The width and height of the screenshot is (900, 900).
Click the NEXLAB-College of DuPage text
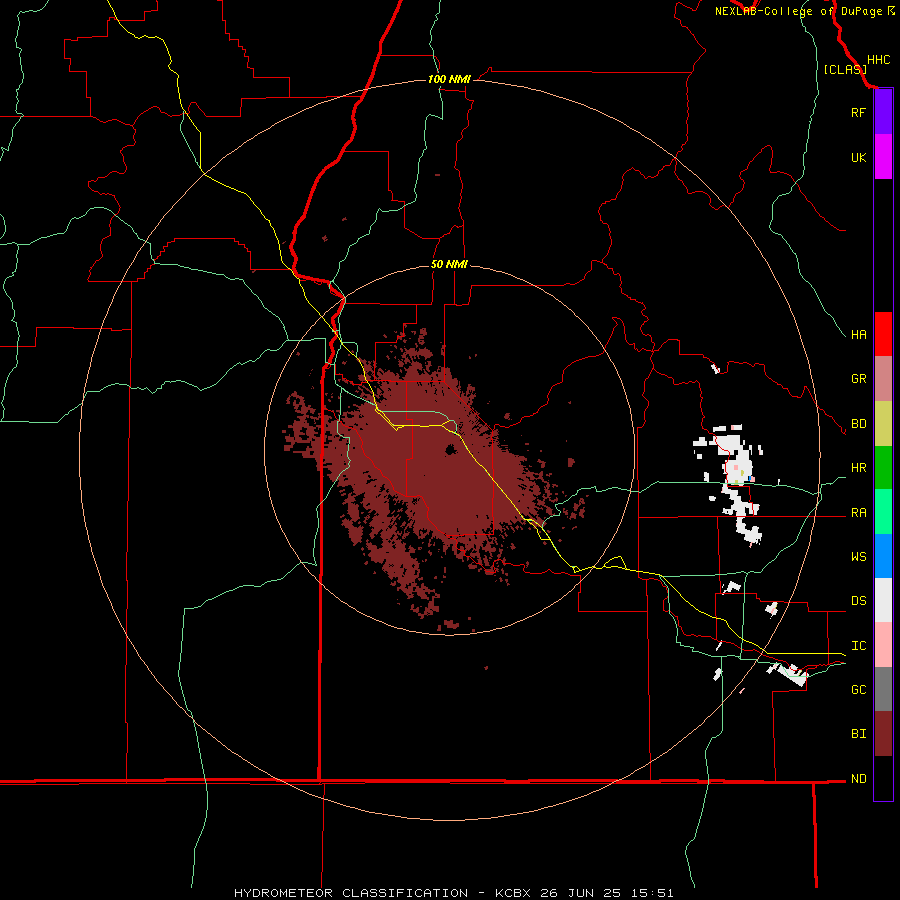798,11
